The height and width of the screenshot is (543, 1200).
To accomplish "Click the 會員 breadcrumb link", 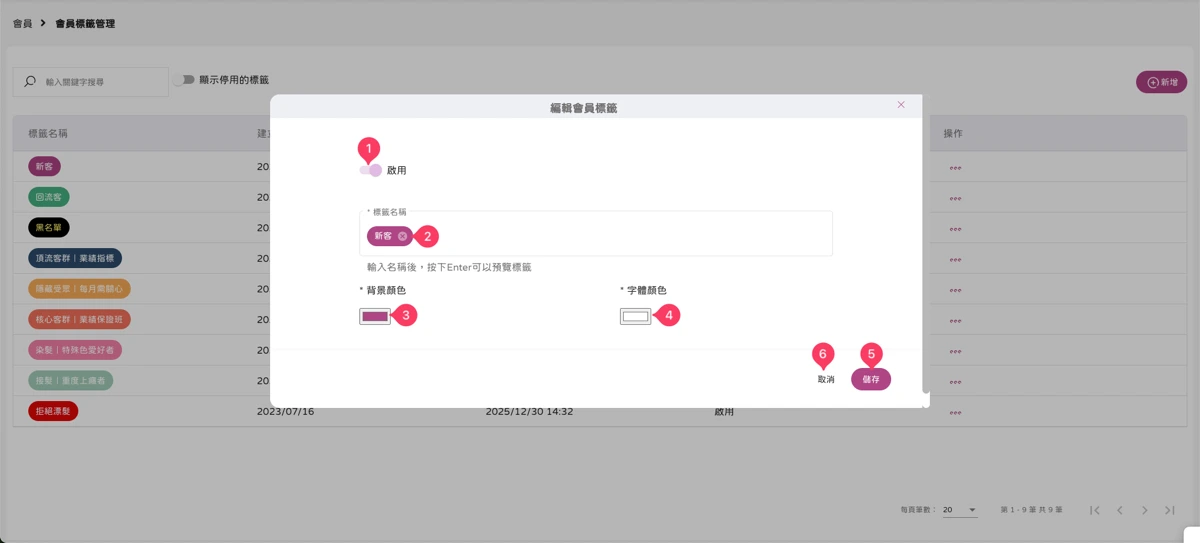I will click(22, 23).
